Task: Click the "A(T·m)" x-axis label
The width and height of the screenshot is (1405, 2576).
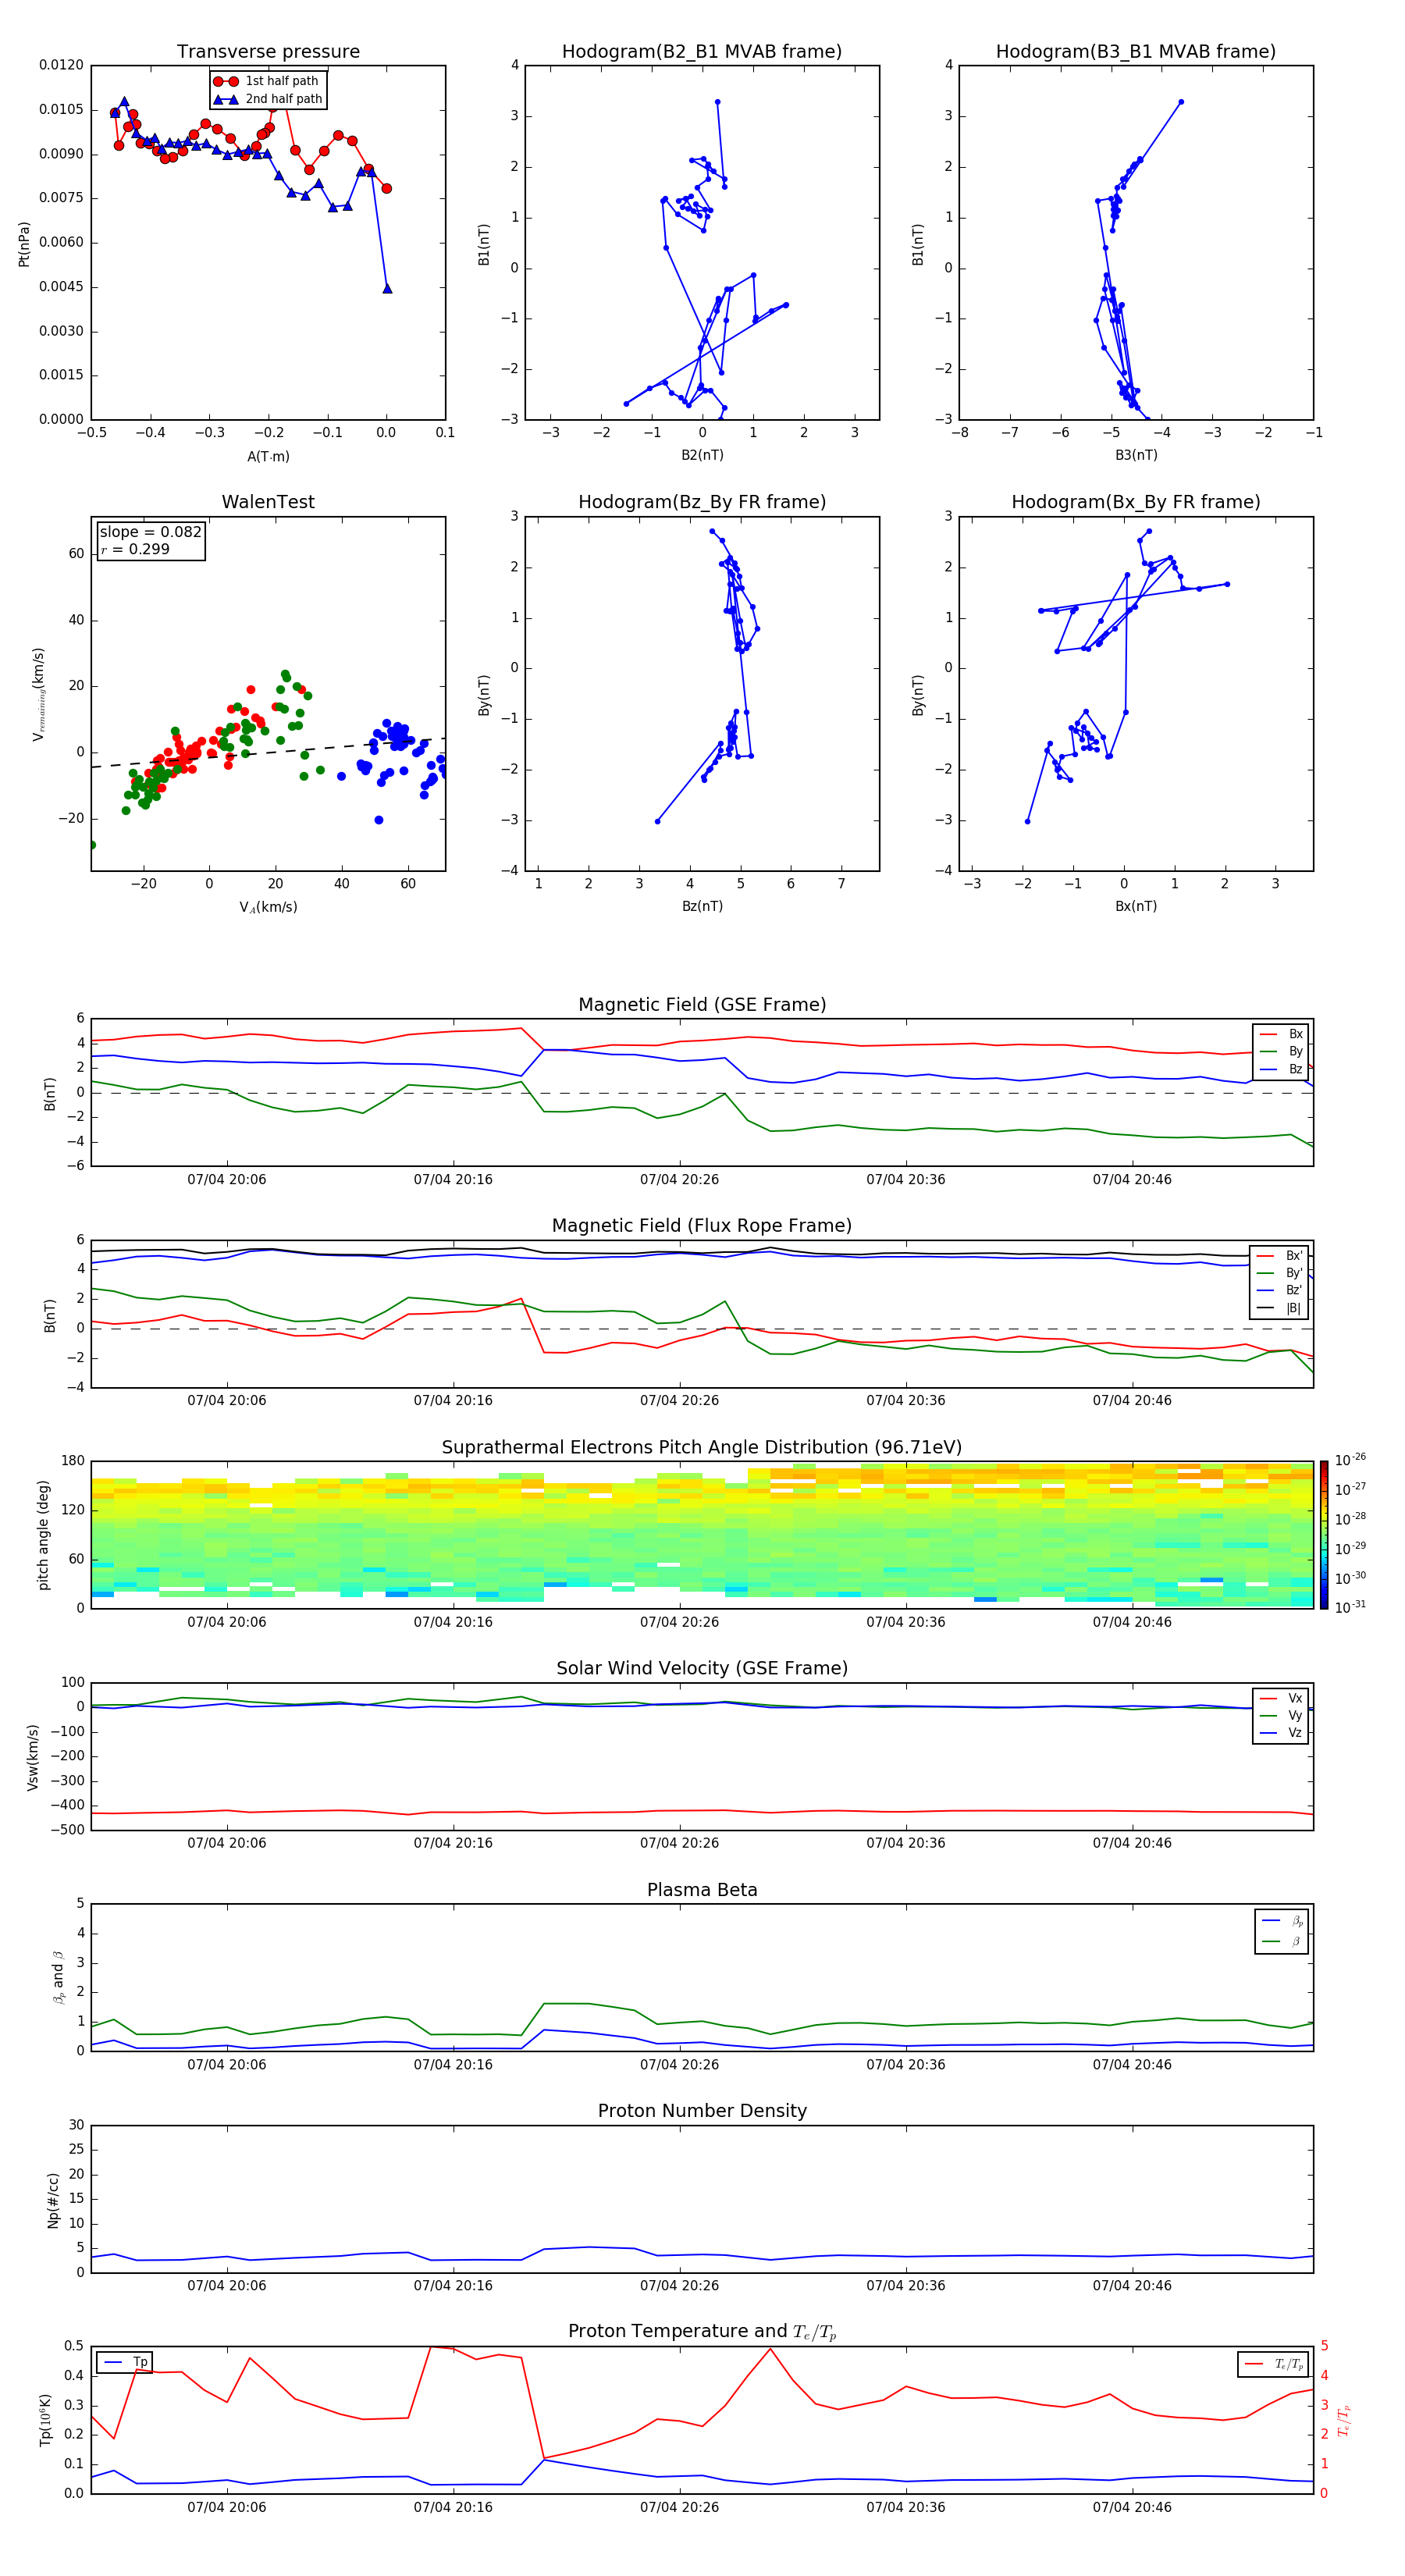Action: (268, 456)
